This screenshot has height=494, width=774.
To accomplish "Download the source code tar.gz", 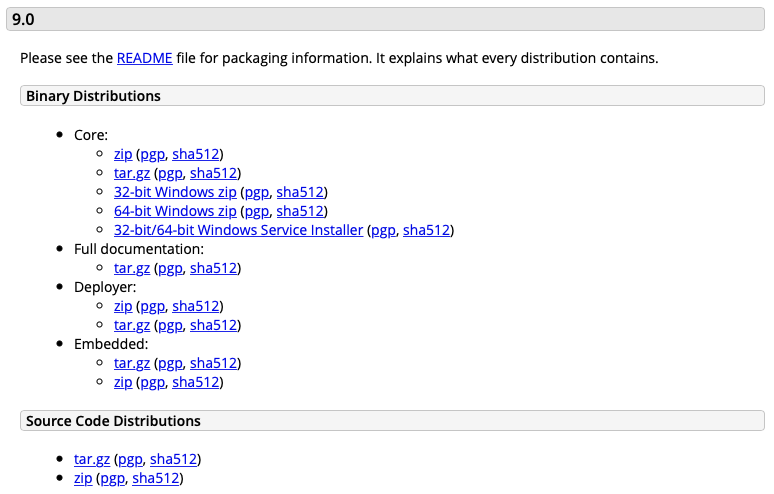I will click(x=92, y=459).
